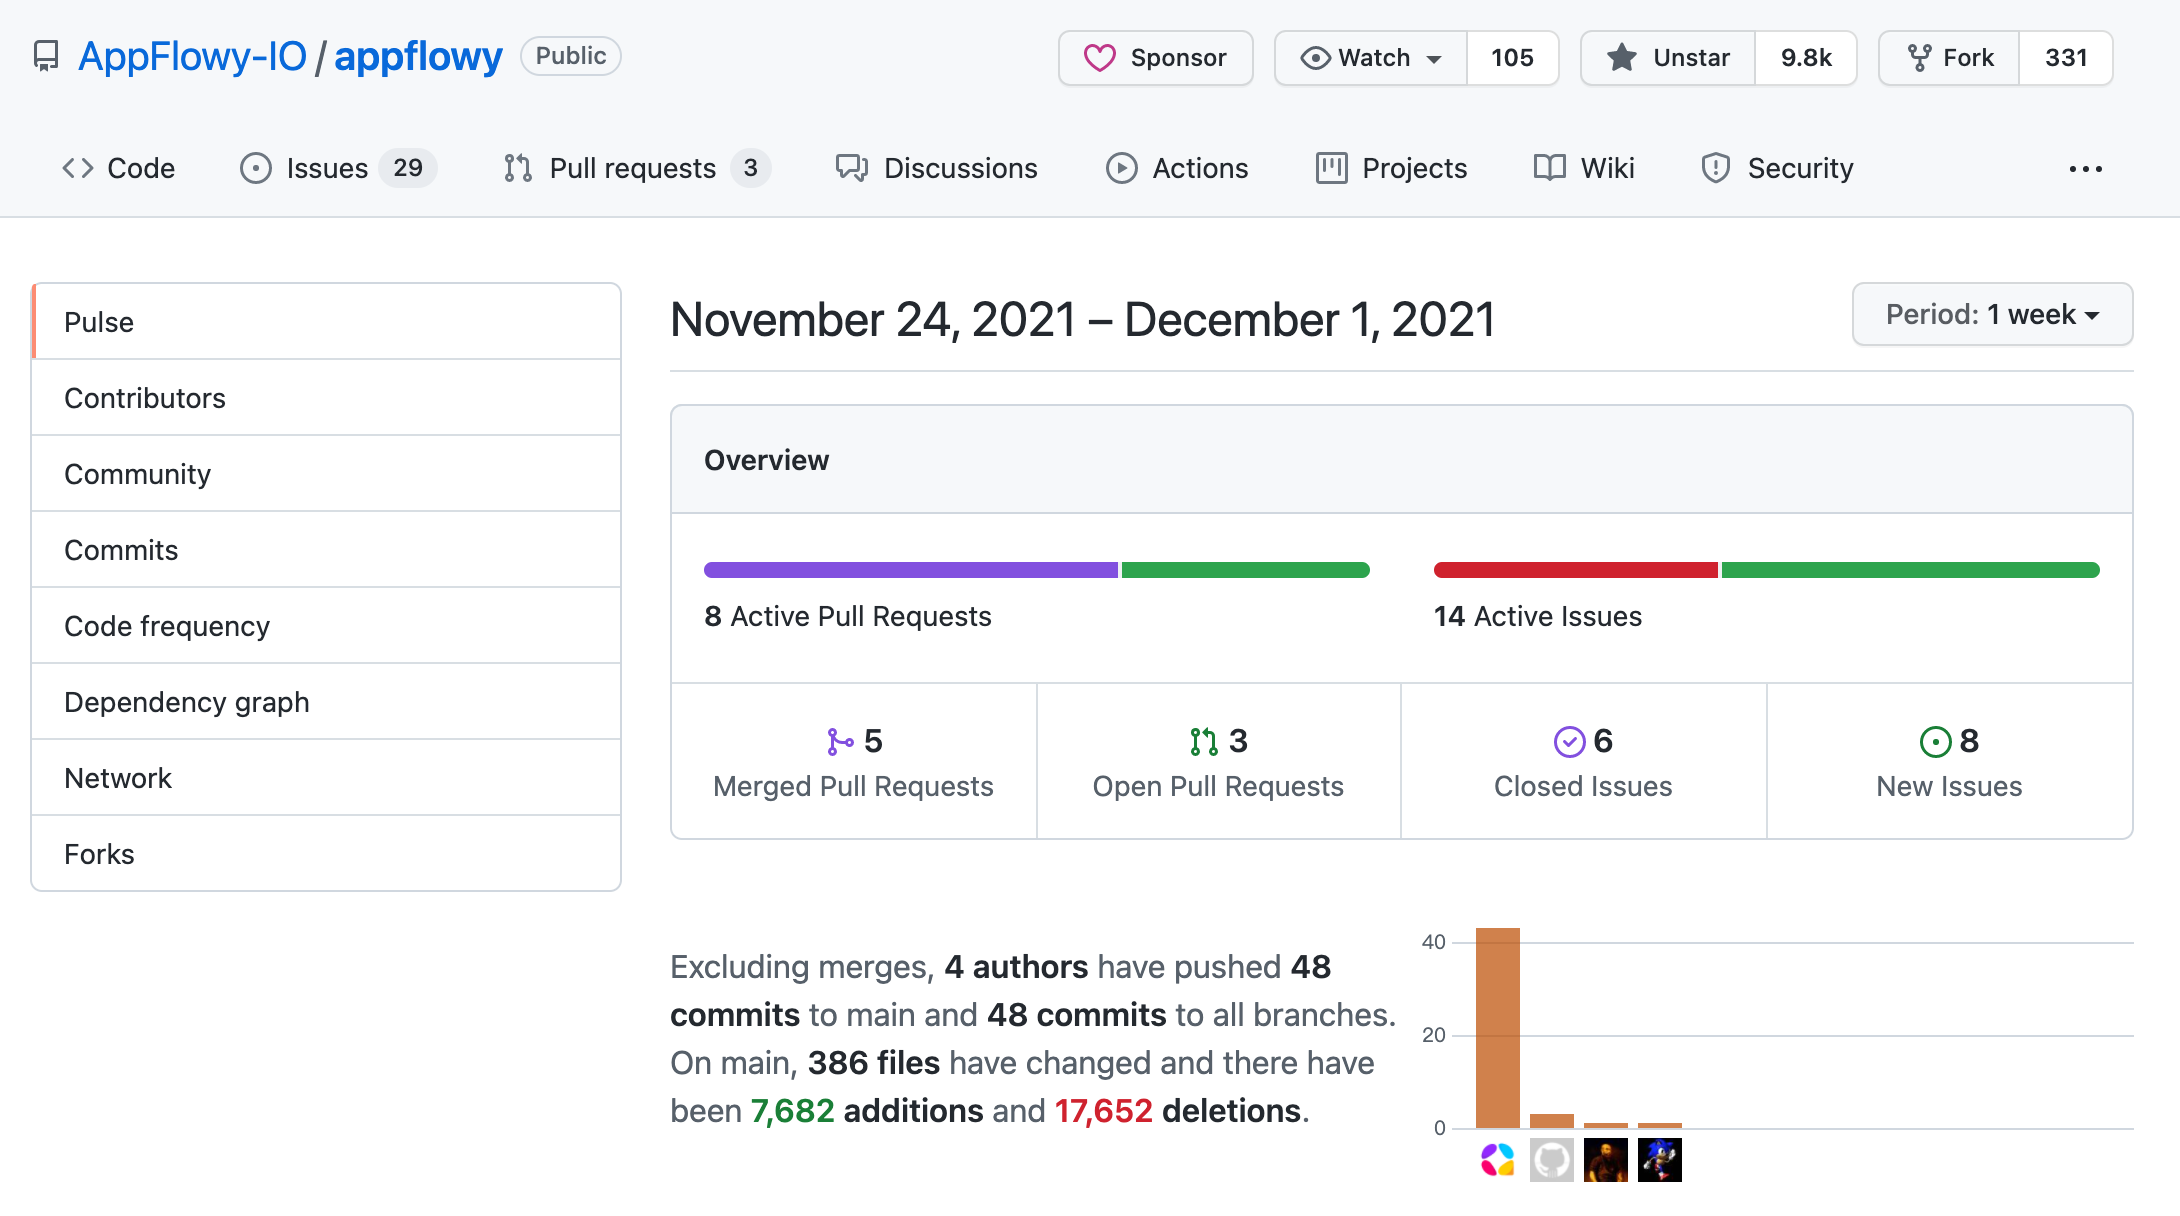
Task: Click the '14 Active Issues' text
Action: pos(1538,616)
